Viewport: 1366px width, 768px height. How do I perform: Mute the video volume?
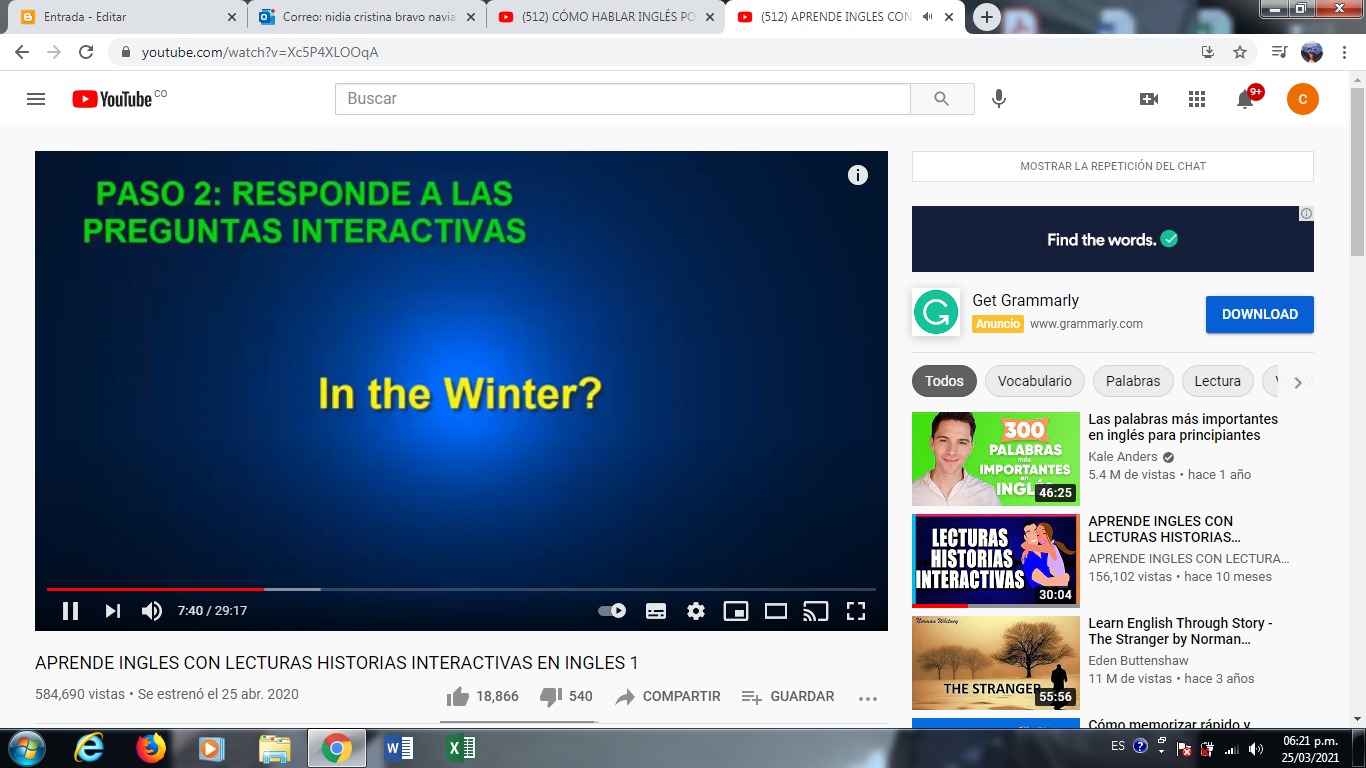[152, 611]
